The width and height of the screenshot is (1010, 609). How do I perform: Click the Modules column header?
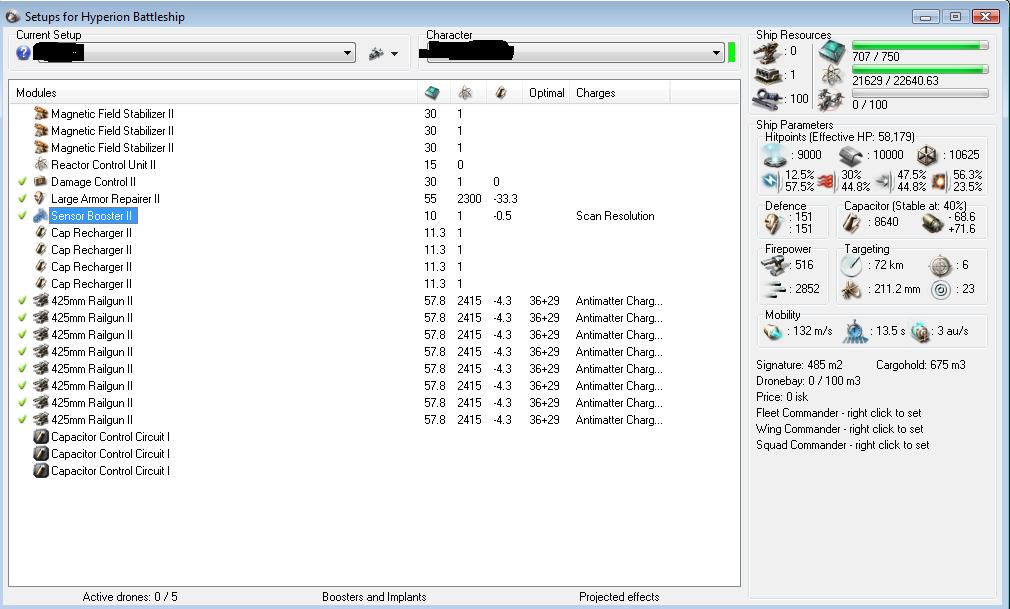click(x=36, y=93)
